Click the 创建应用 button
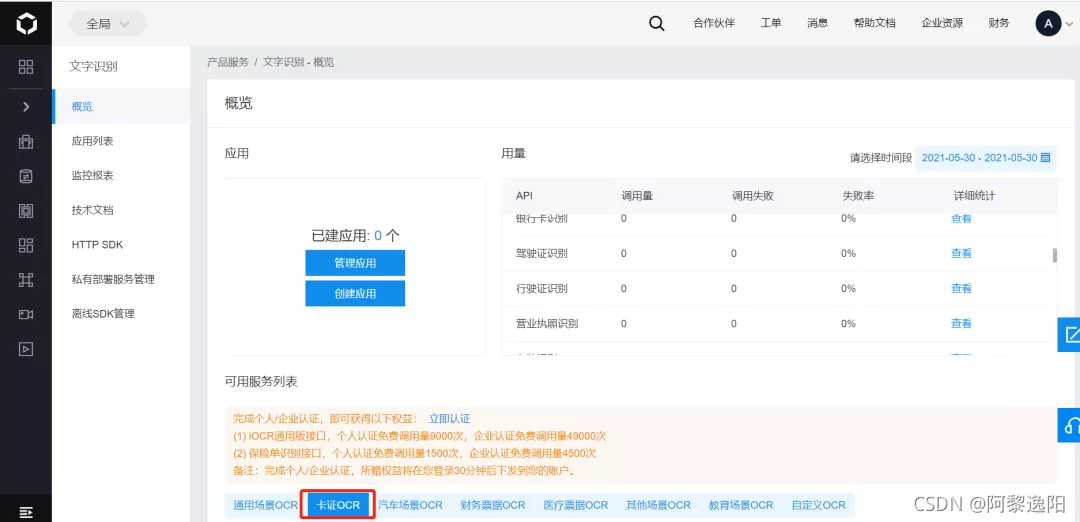 355,293
